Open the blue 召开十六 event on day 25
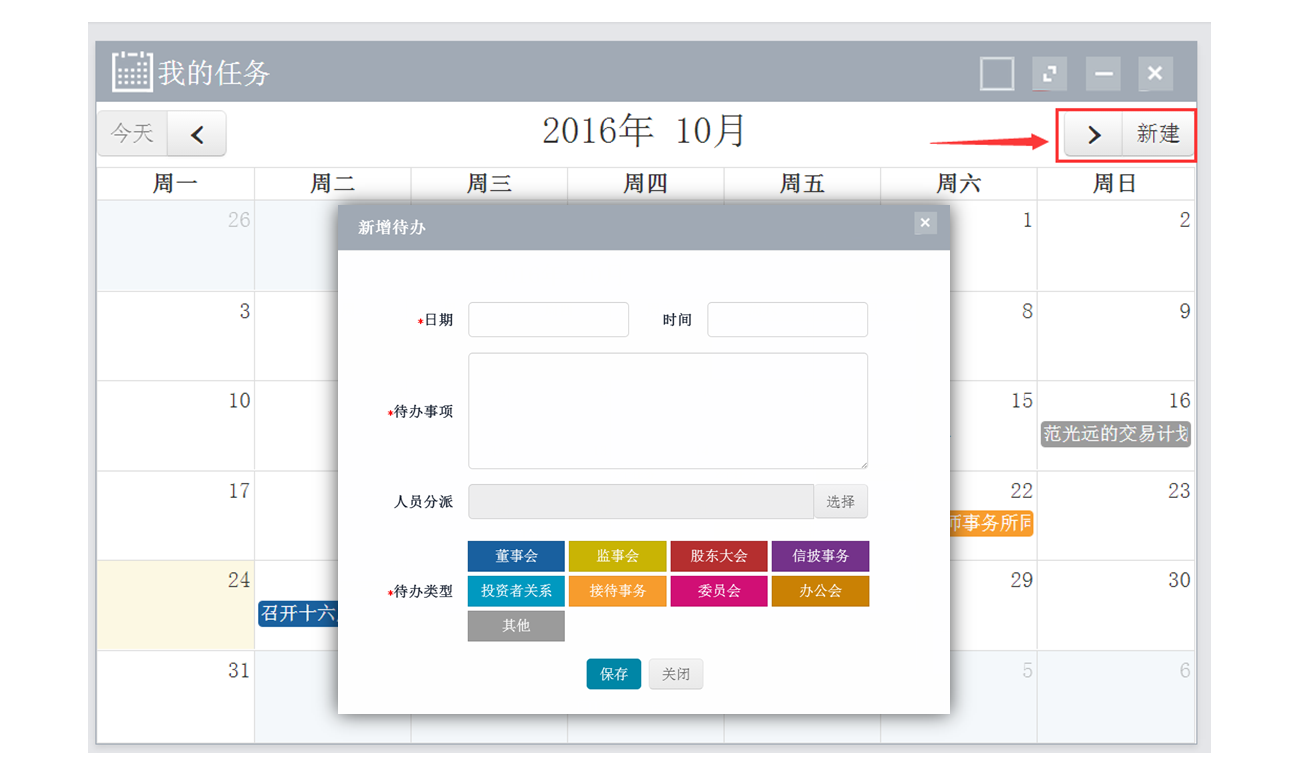The height and width of the screenshot is (784, 1307). click(x=298, y=613)
